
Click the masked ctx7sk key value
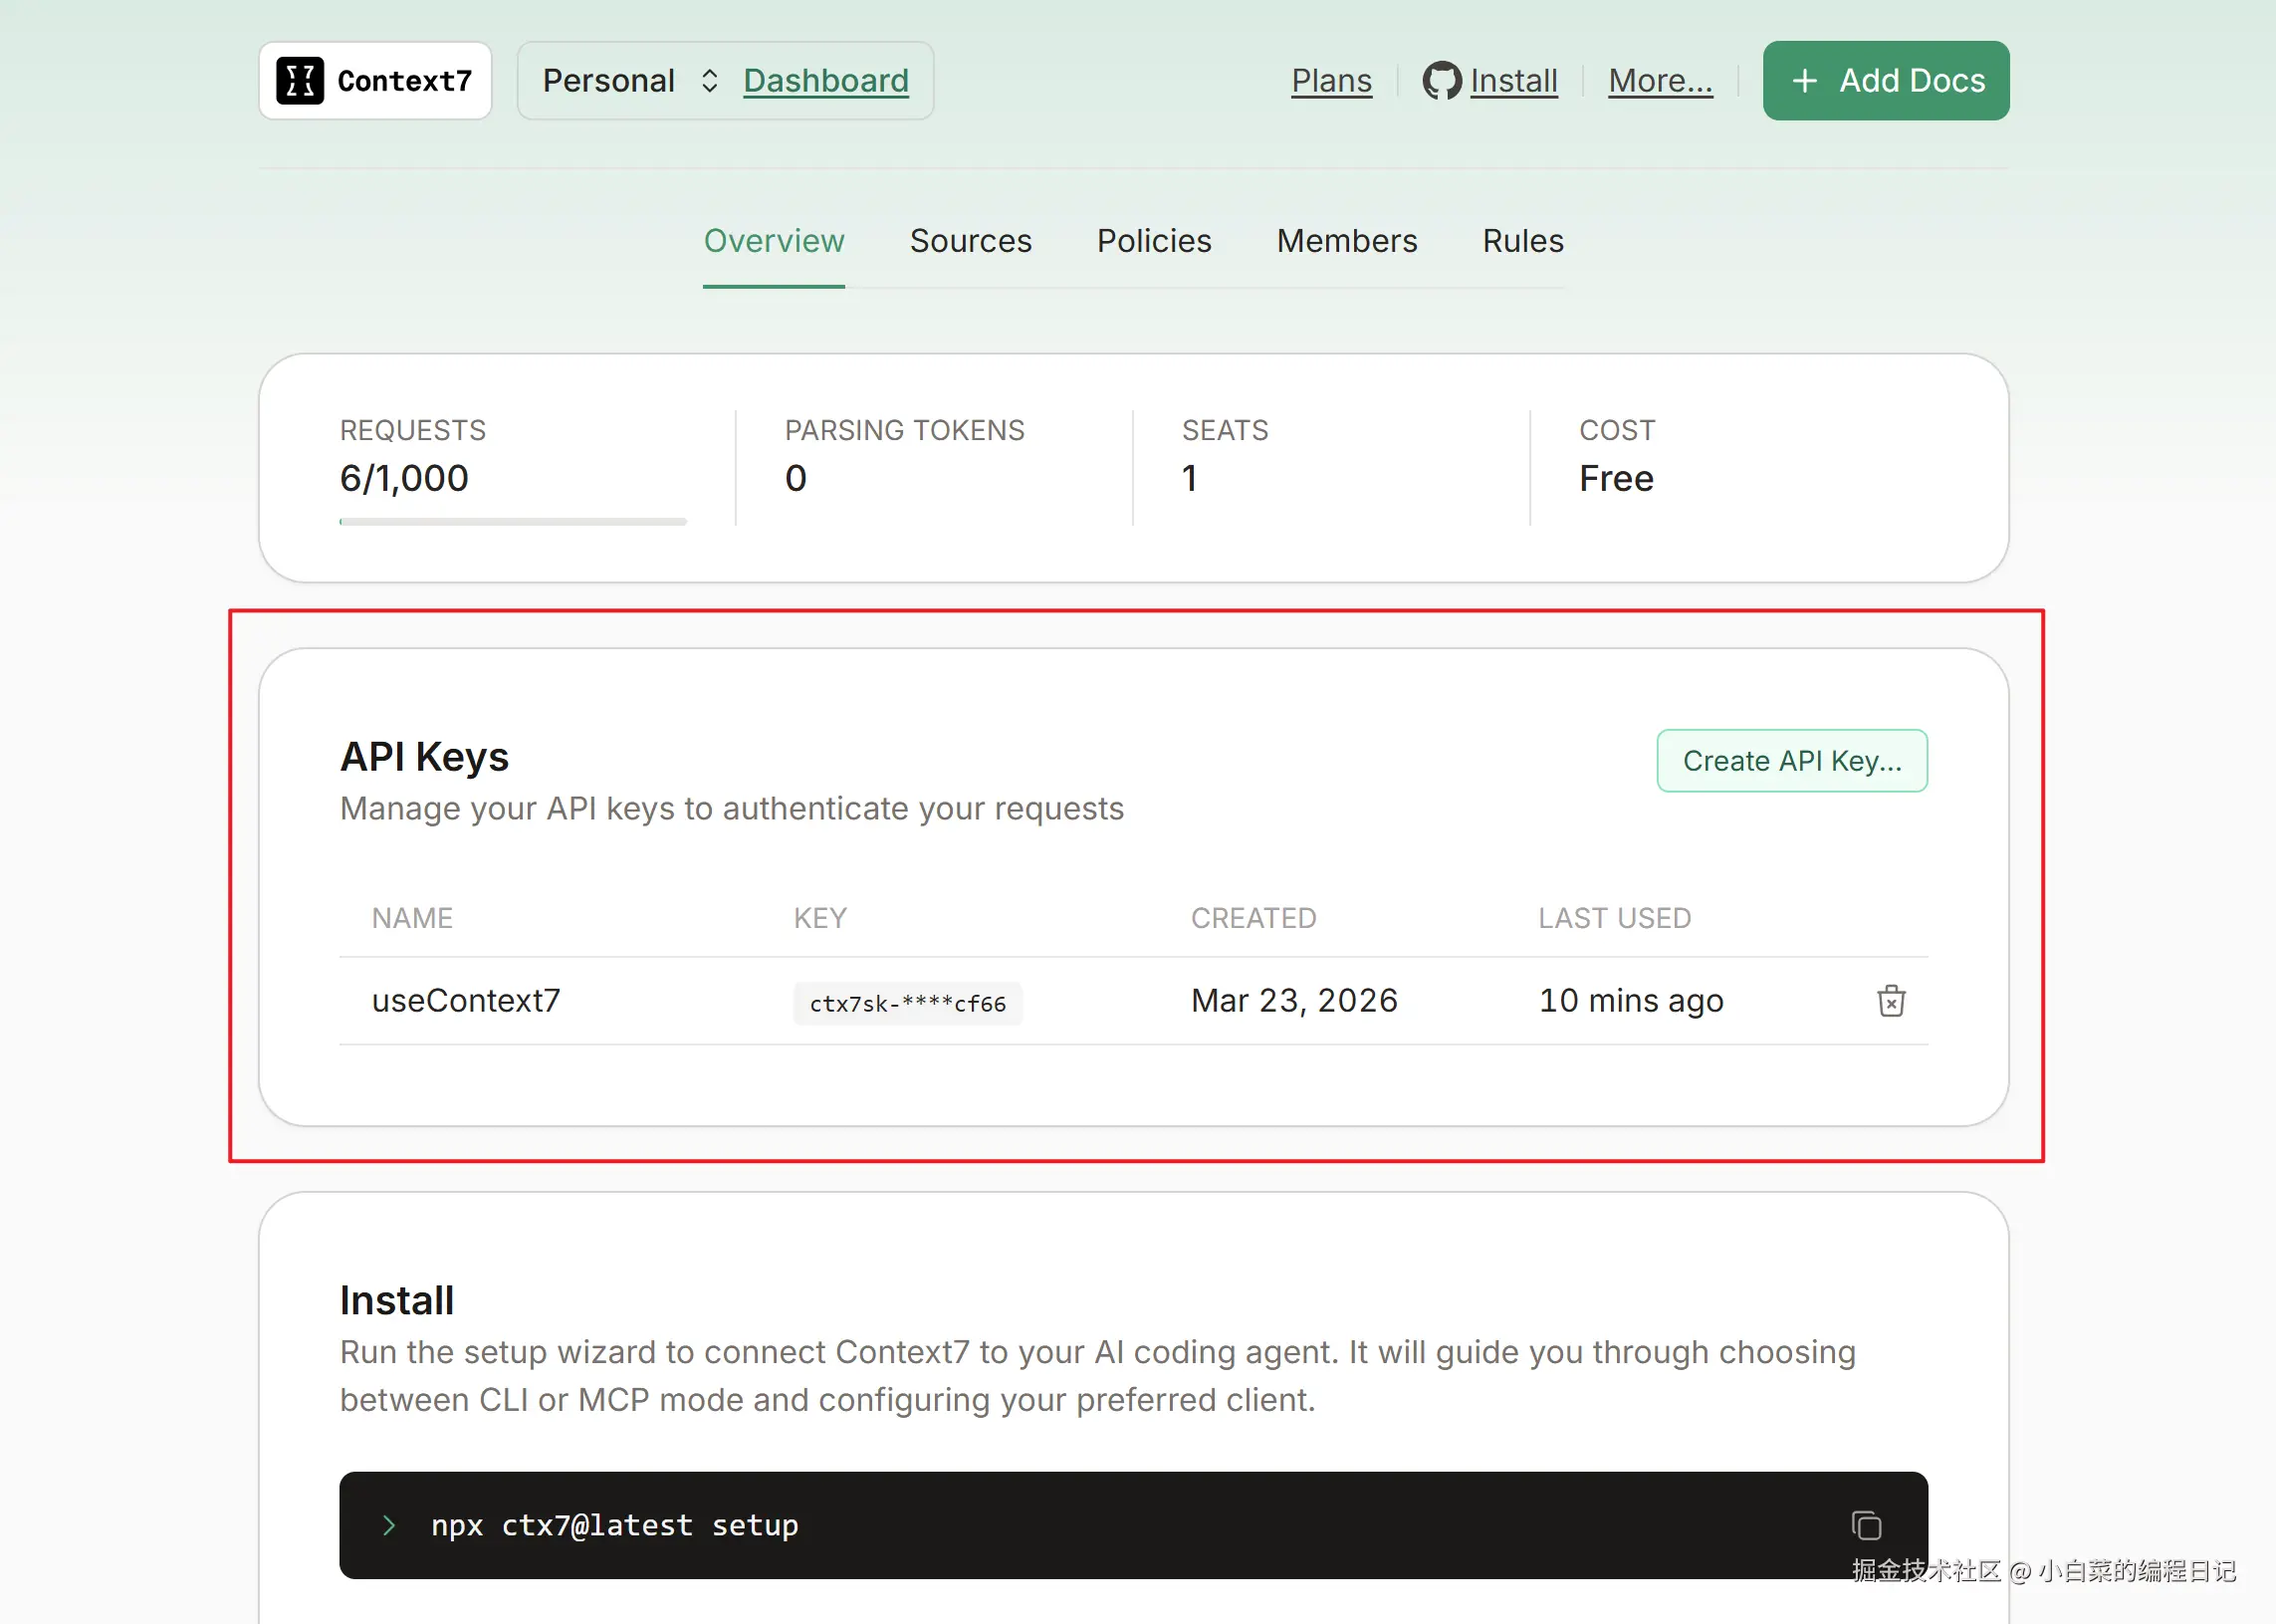tap(907, 1004)
